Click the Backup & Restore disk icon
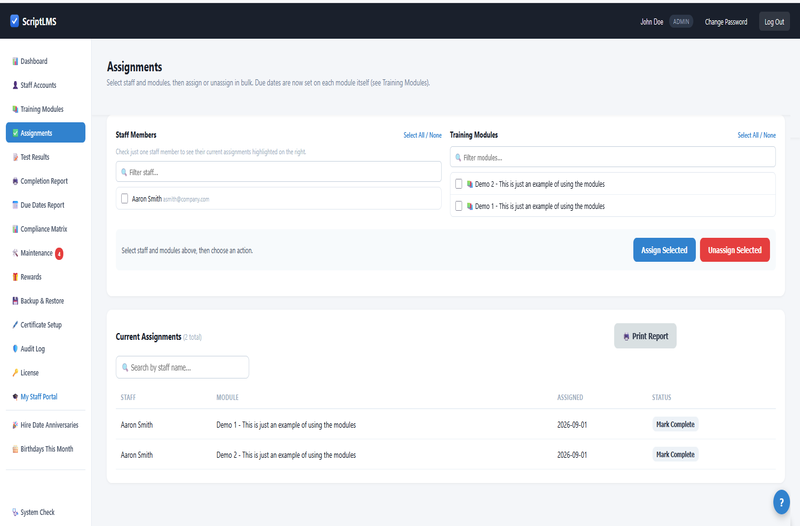 coord(15,301)
